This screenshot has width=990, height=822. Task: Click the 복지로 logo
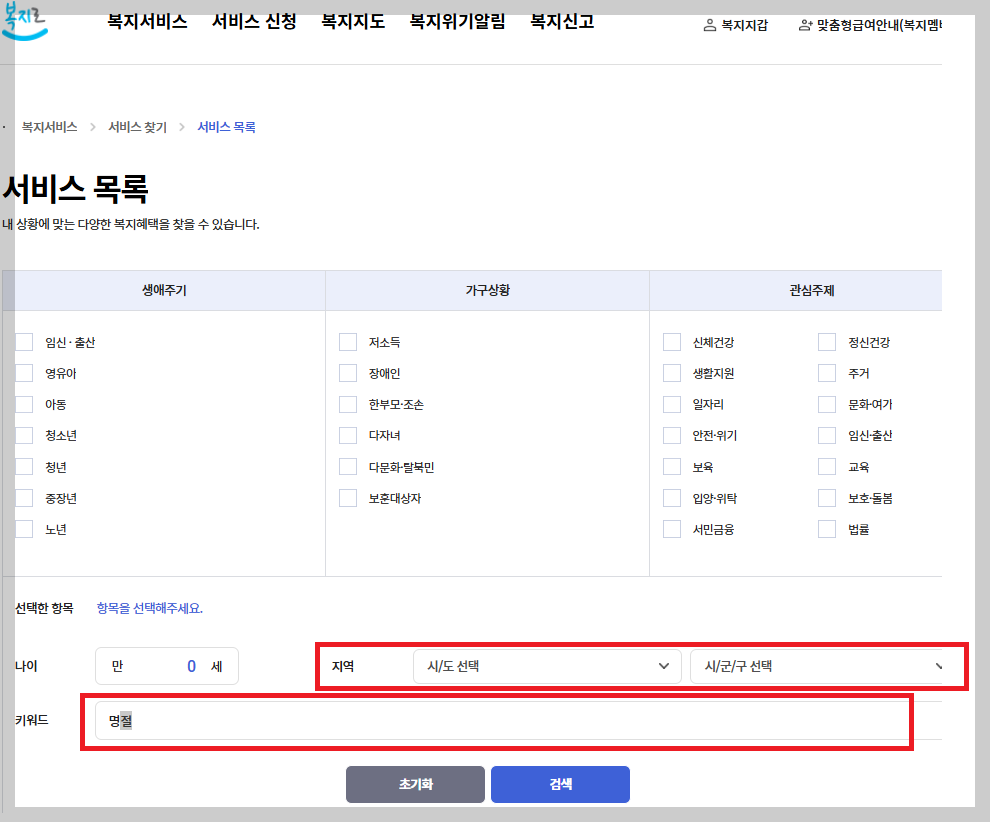coord(27,20)
